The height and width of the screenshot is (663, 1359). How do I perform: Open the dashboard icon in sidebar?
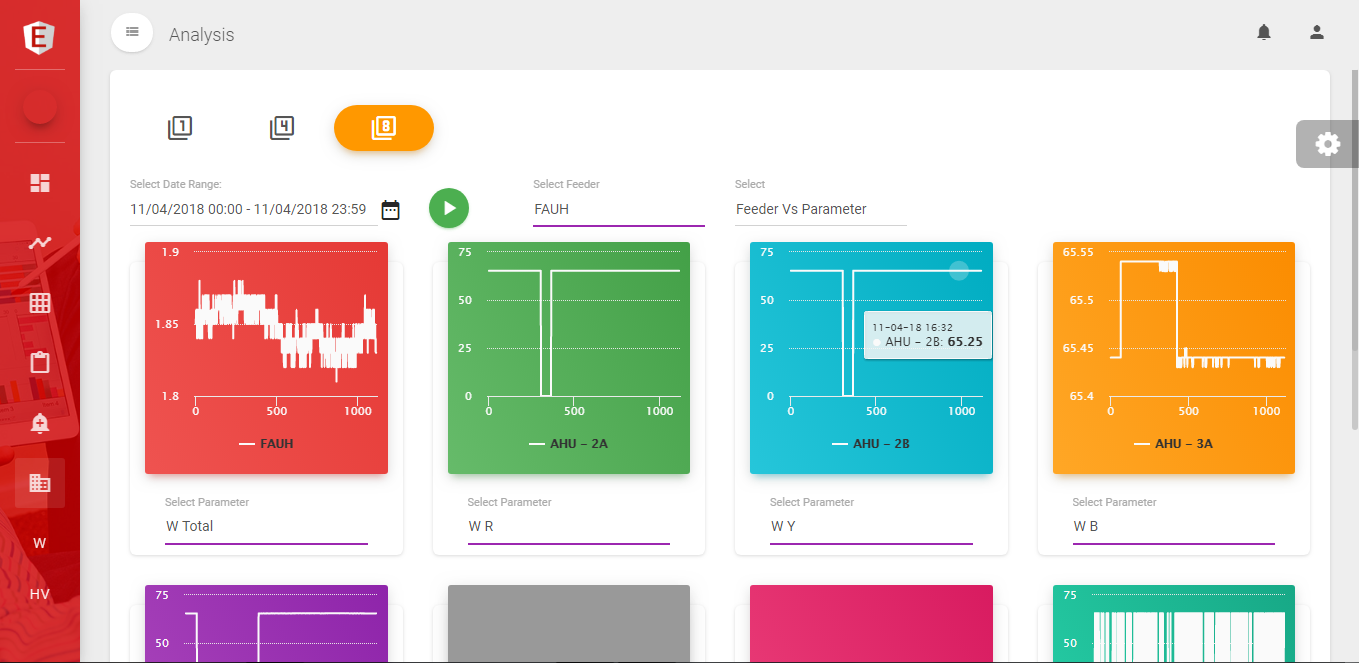[40, 183]
